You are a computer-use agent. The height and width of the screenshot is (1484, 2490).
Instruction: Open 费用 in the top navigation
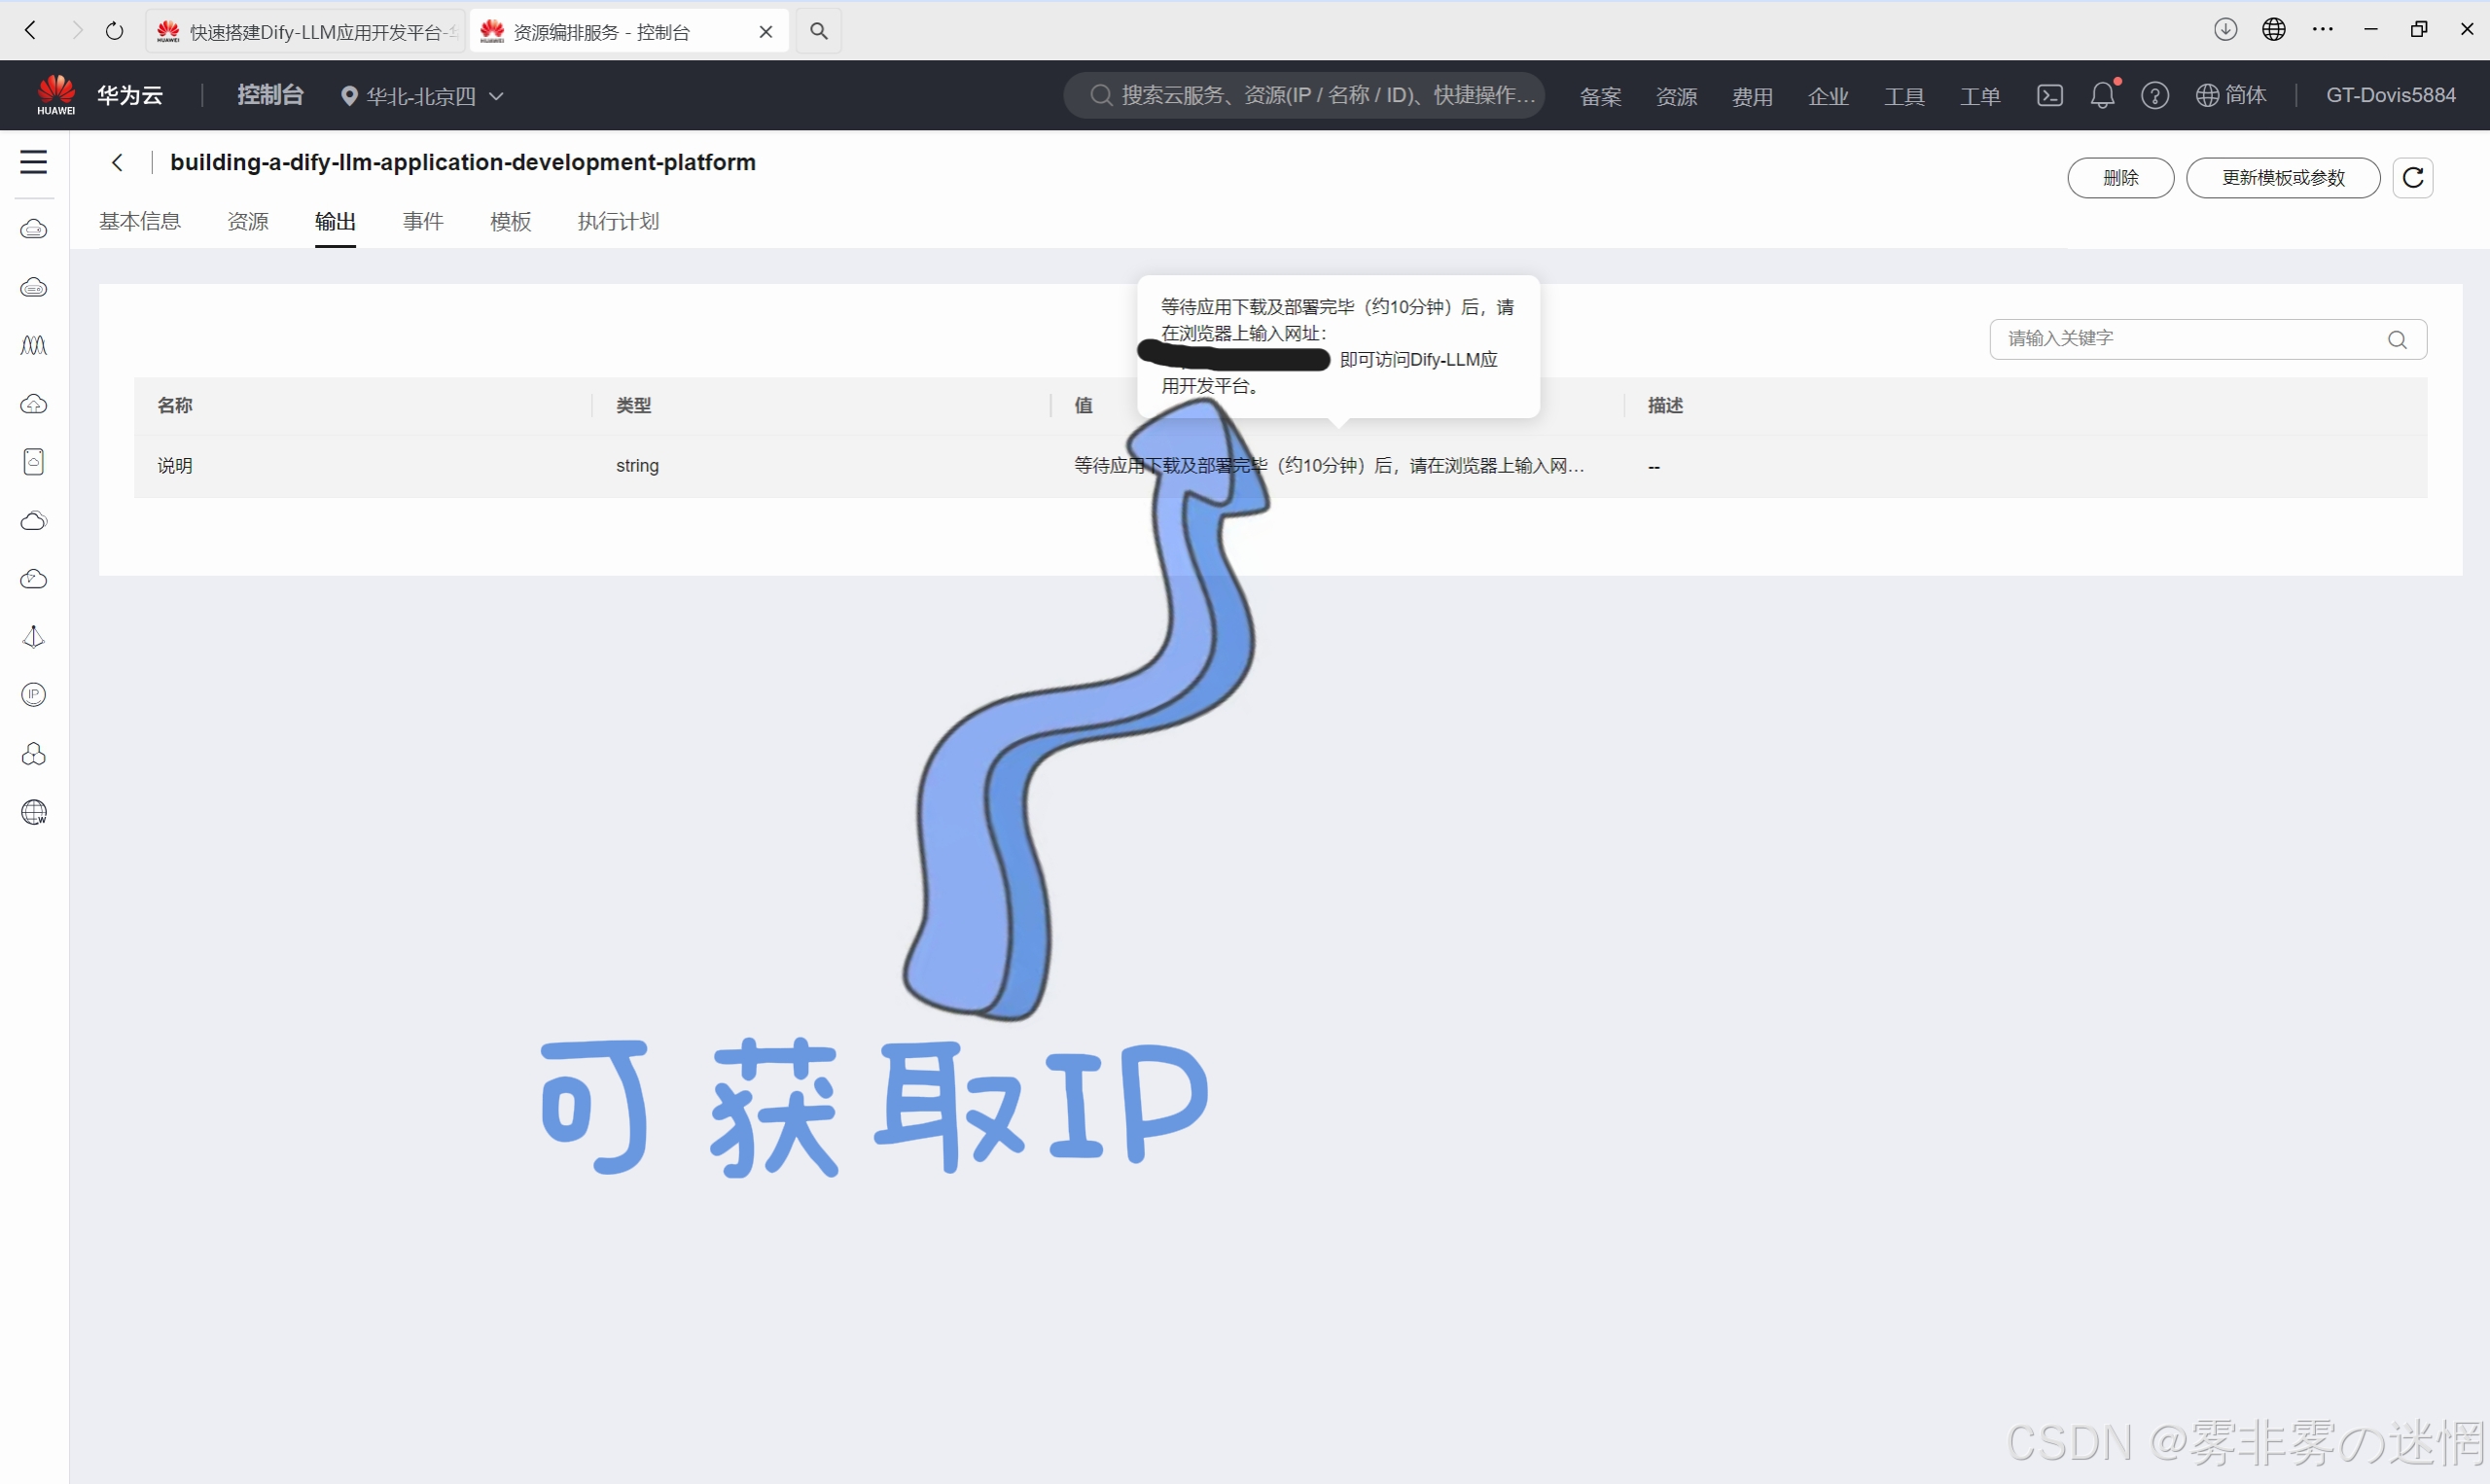pyautogui.click(x=1753, y=96)
